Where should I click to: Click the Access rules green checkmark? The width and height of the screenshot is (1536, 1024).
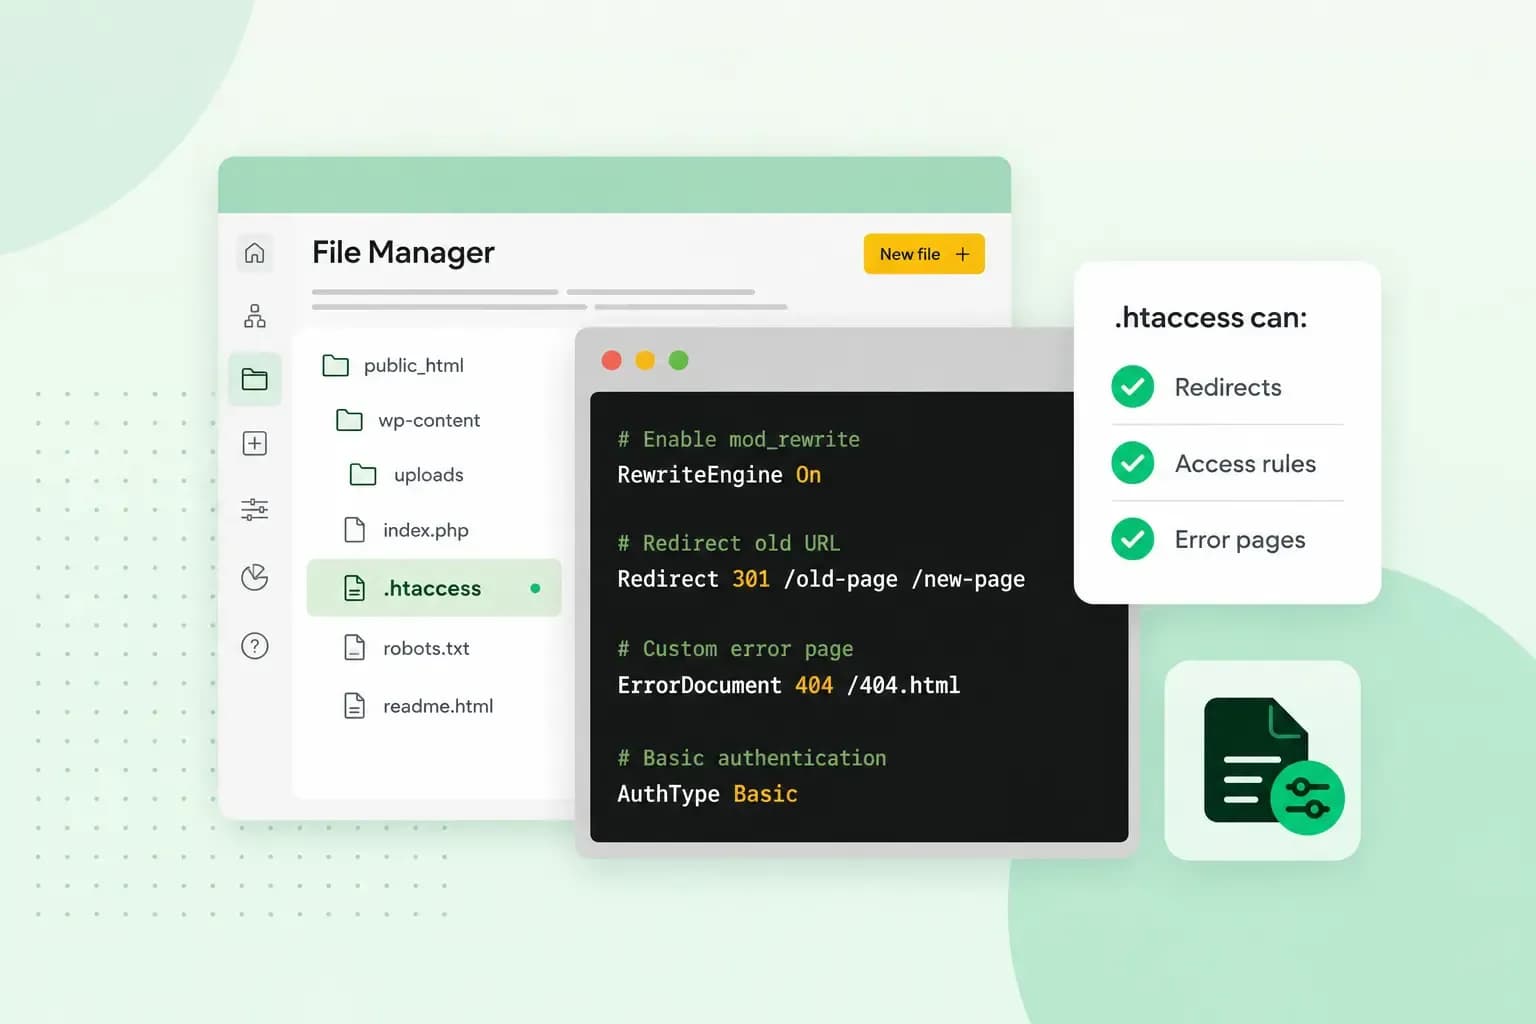1133,463
